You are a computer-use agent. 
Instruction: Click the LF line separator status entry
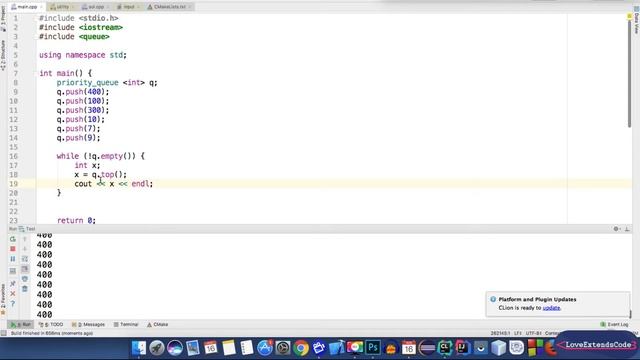(x=518, y=333)
